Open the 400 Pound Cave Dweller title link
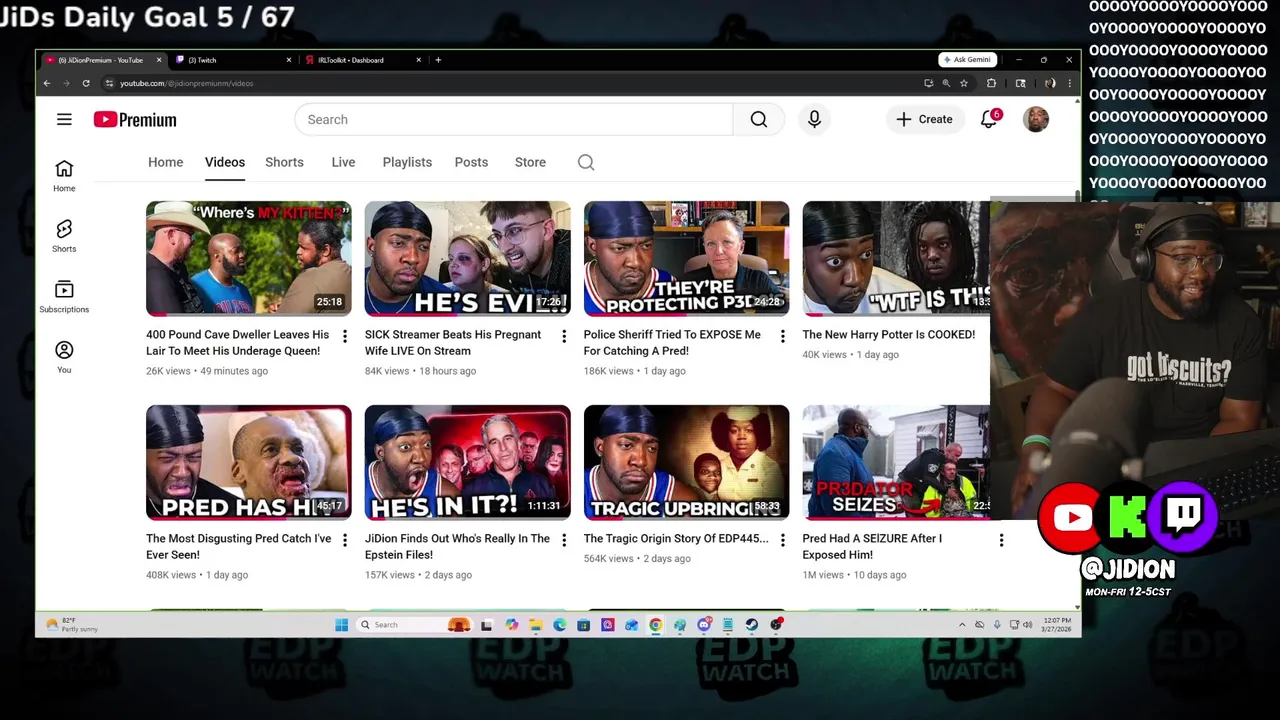 [238, 343]
